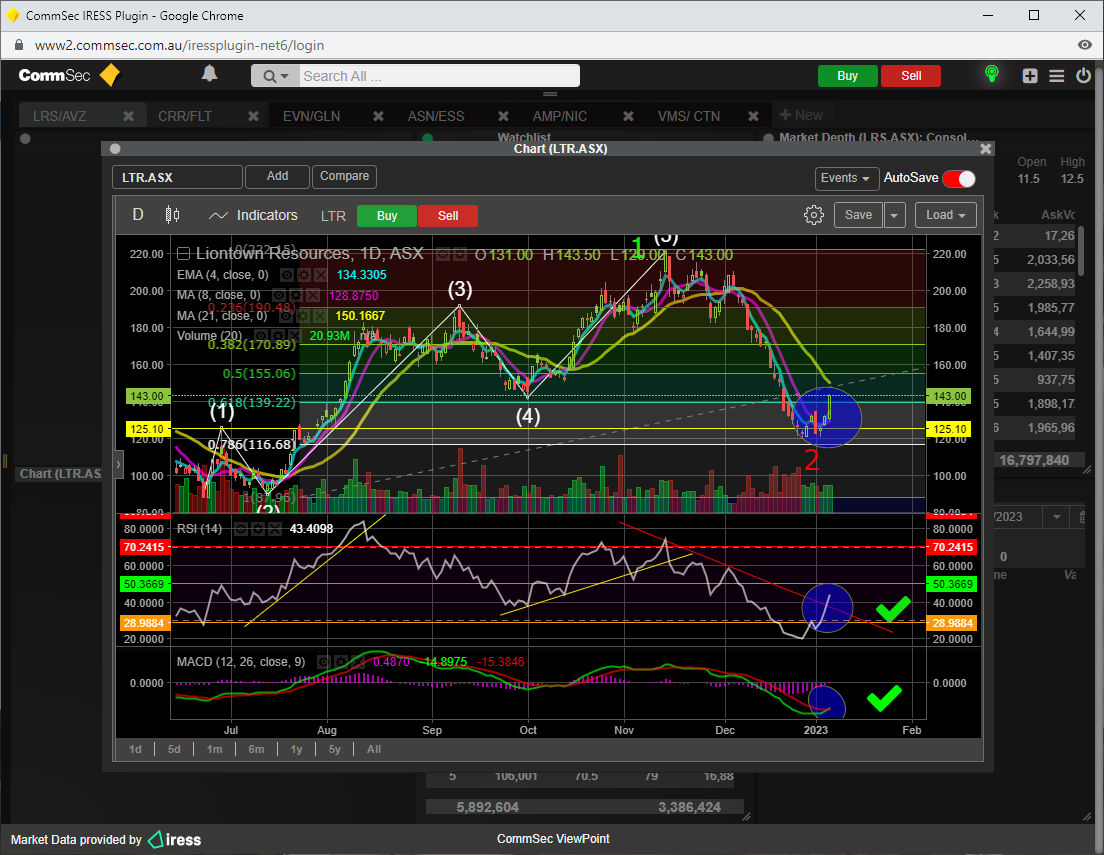Switch to the EVN/GLN tab
Screen dimensions: 1104x855
pos(311,116)
